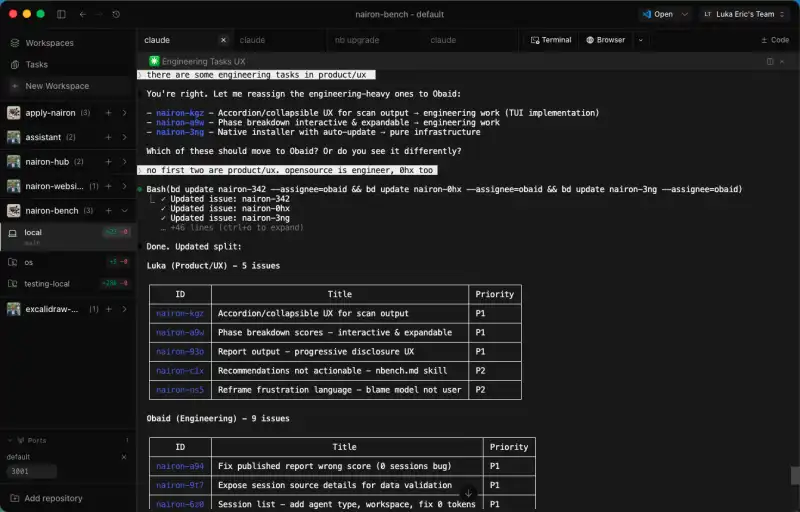
Task: Close the Engineering Tasks UX pane
Action: point(782,61)
